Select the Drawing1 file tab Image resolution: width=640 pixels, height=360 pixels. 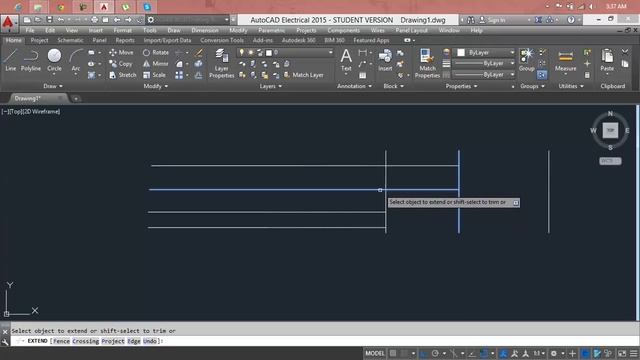[x=28, y=98]
